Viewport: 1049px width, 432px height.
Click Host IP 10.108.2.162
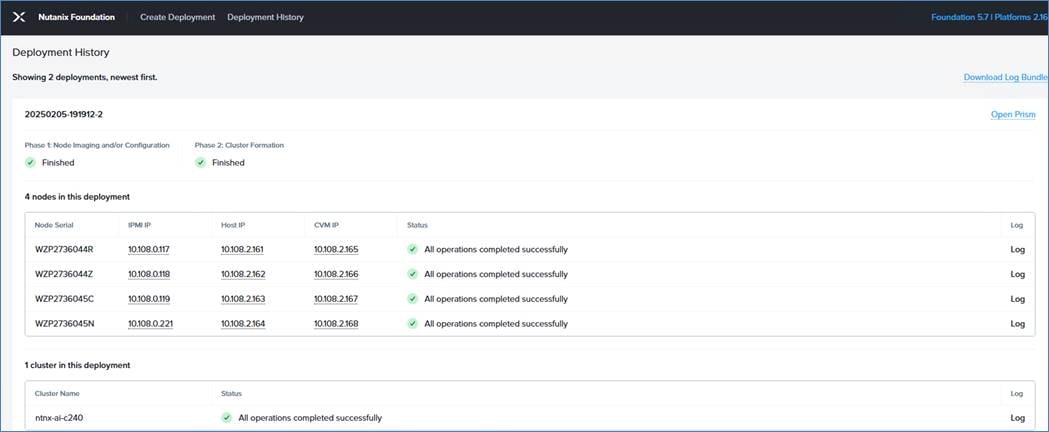coord(243,275)
